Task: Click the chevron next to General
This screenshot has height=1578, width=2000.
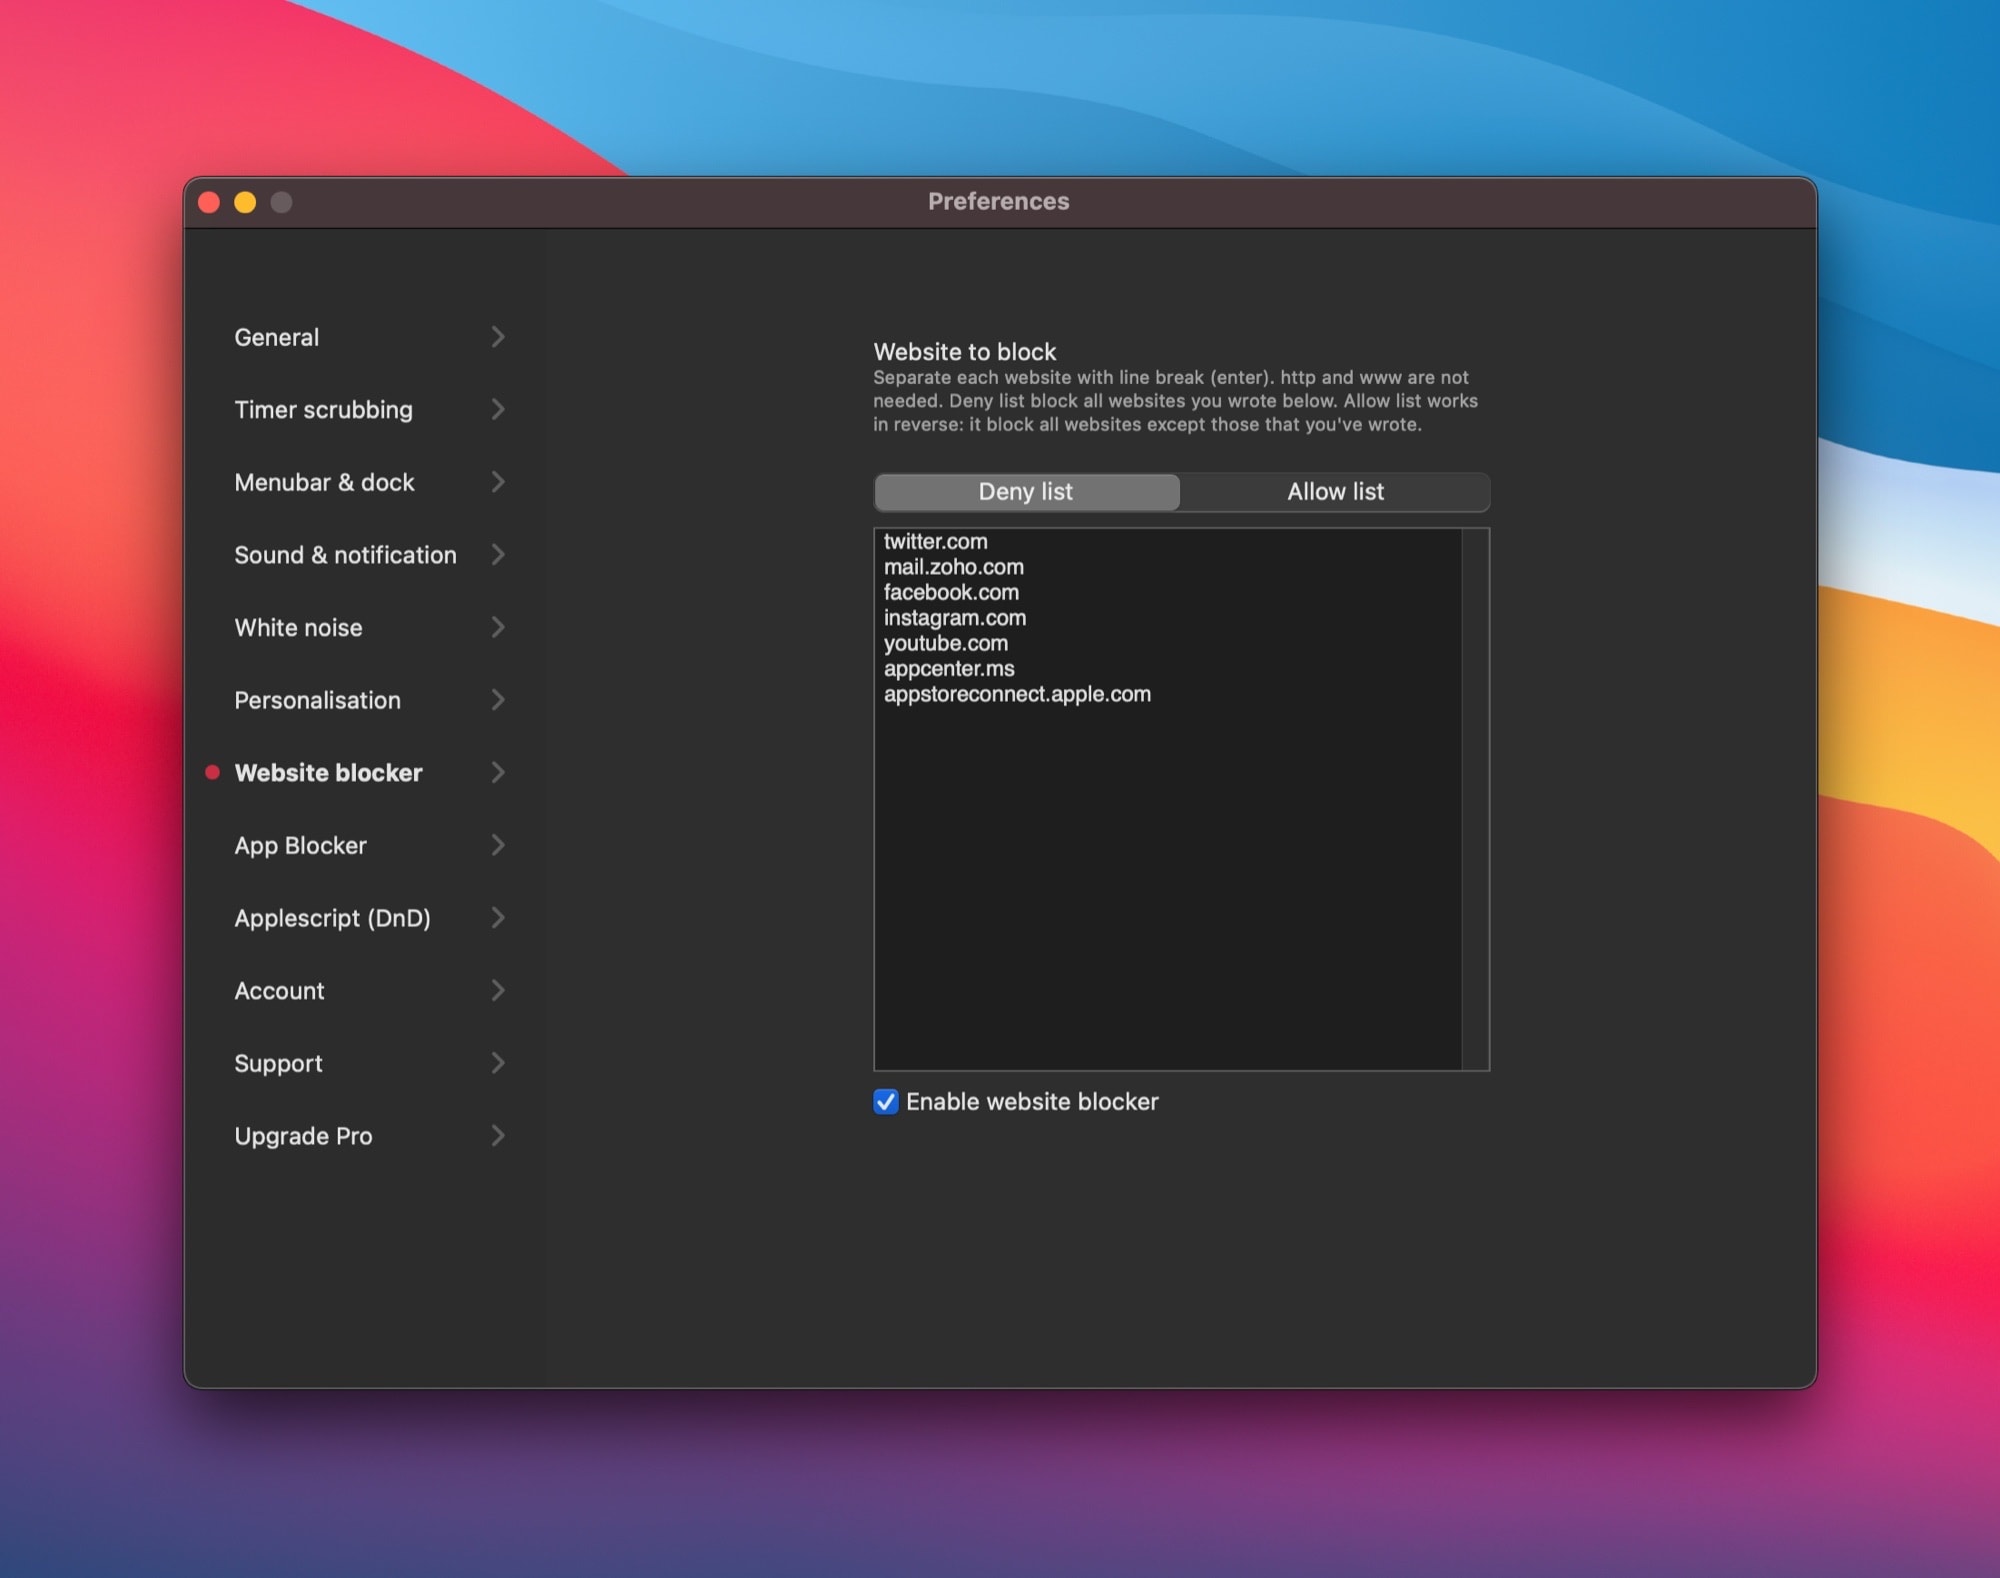Action: (x=497, y=337)
